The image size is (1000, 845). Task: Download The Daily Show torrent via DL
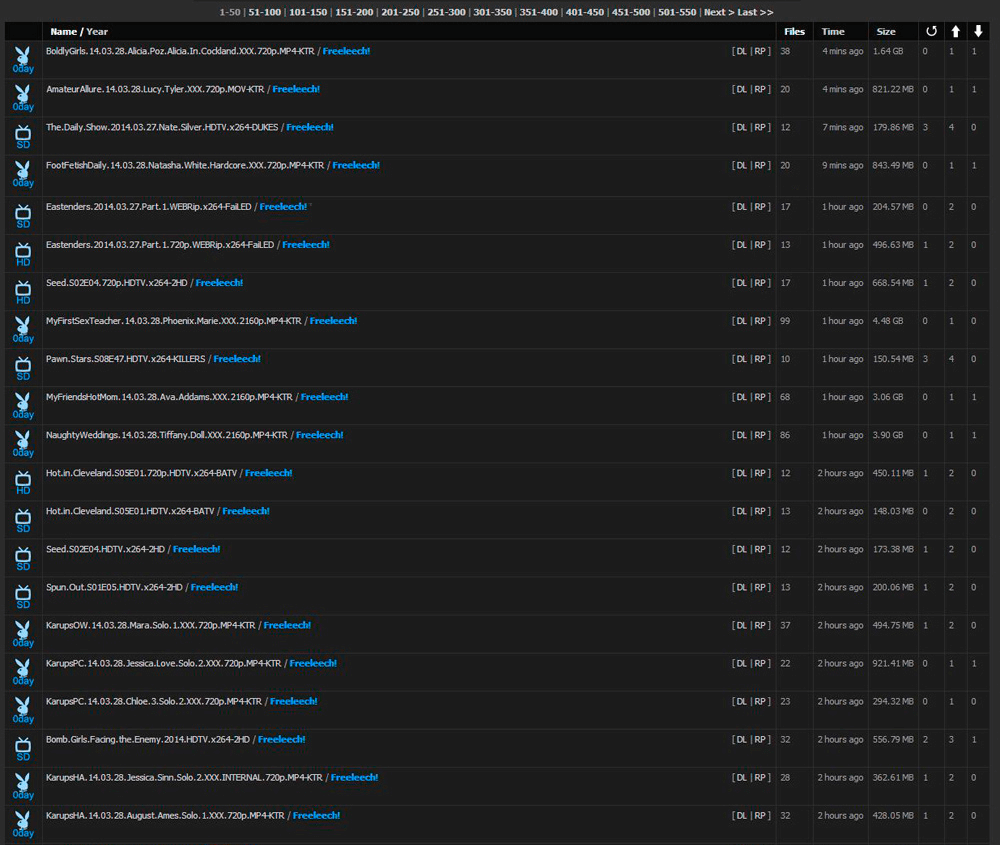click(741, 128)
